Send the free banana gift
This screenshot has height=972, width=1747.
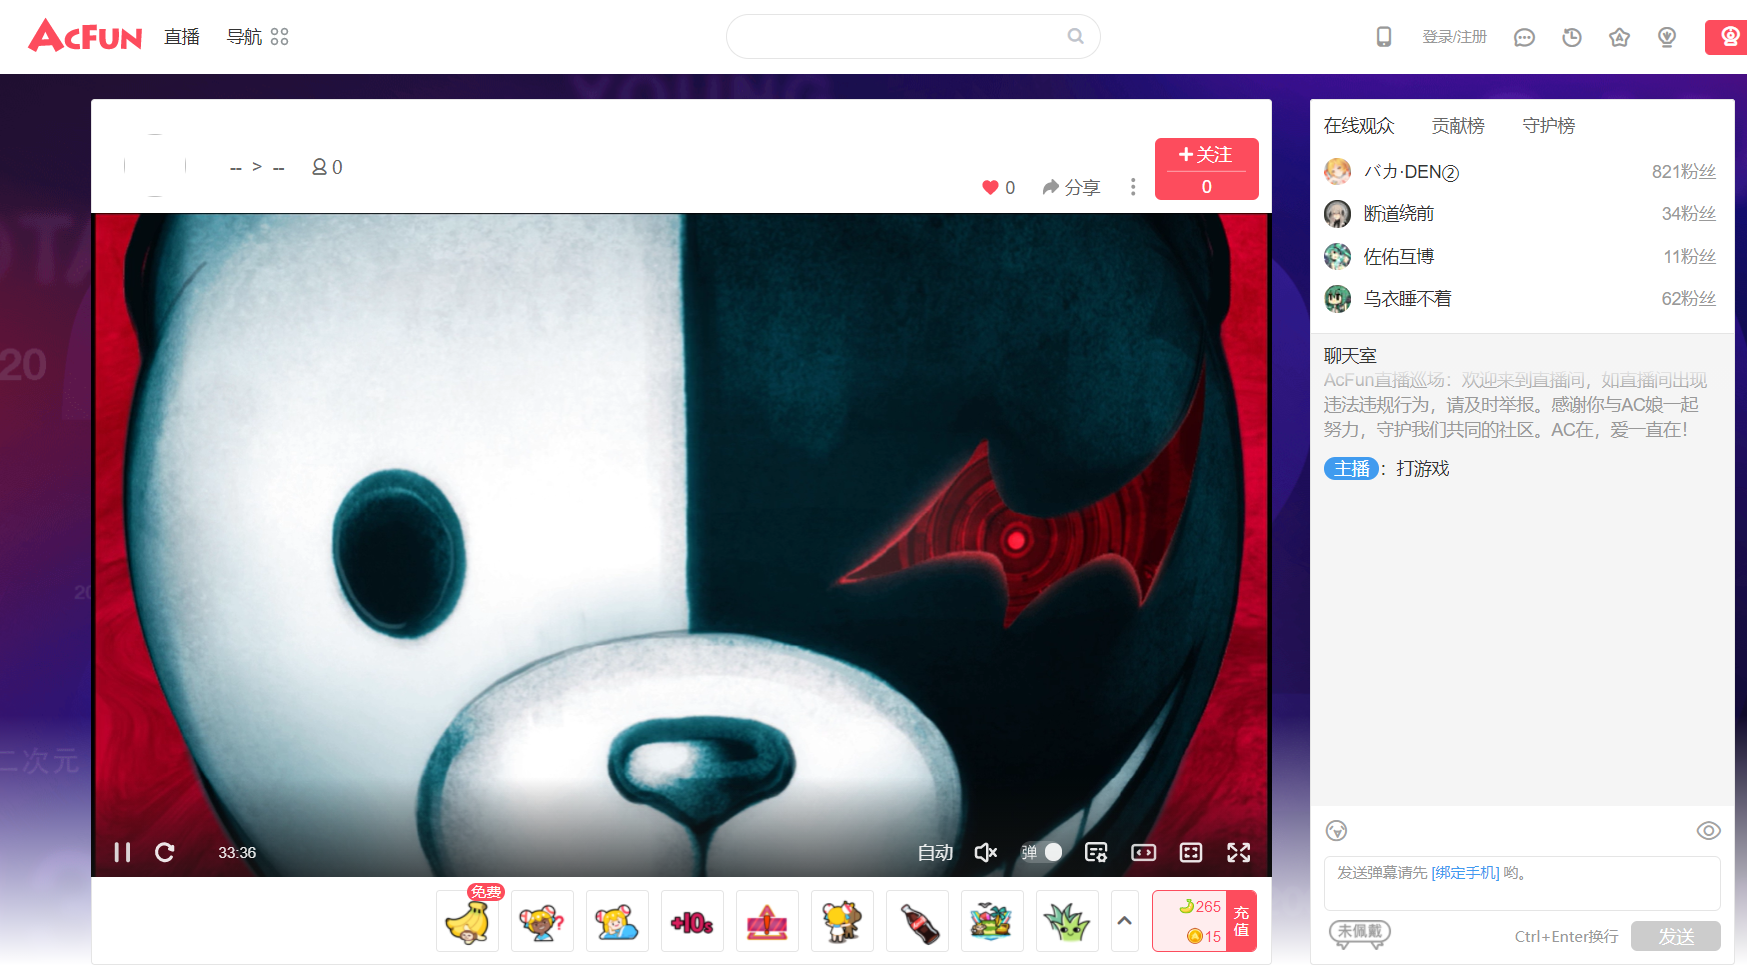pyautogui.click(x=467, y=920)
